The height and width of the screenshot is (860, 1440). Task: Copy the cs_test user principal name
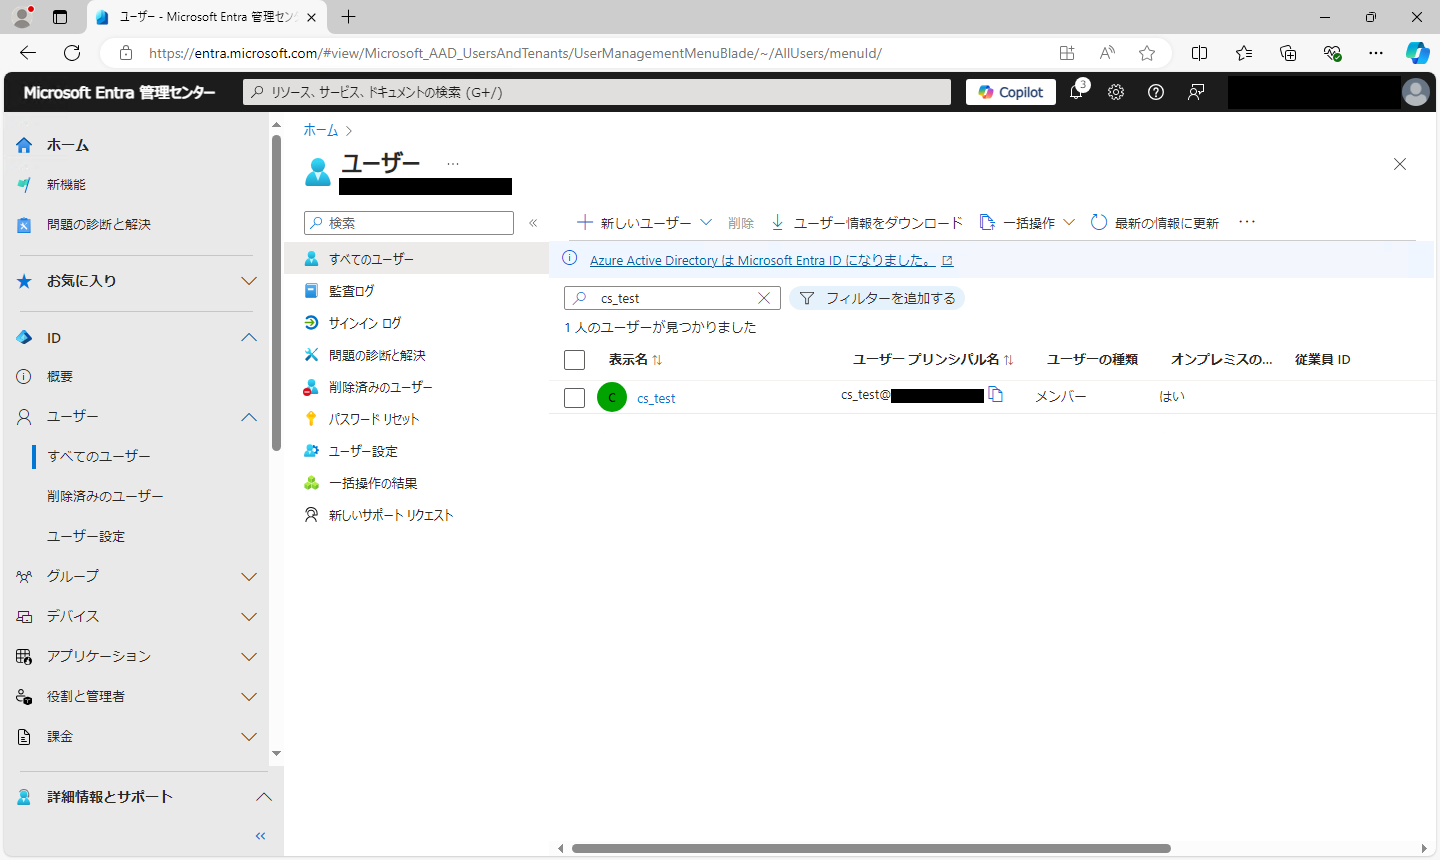tap(996, 395)
